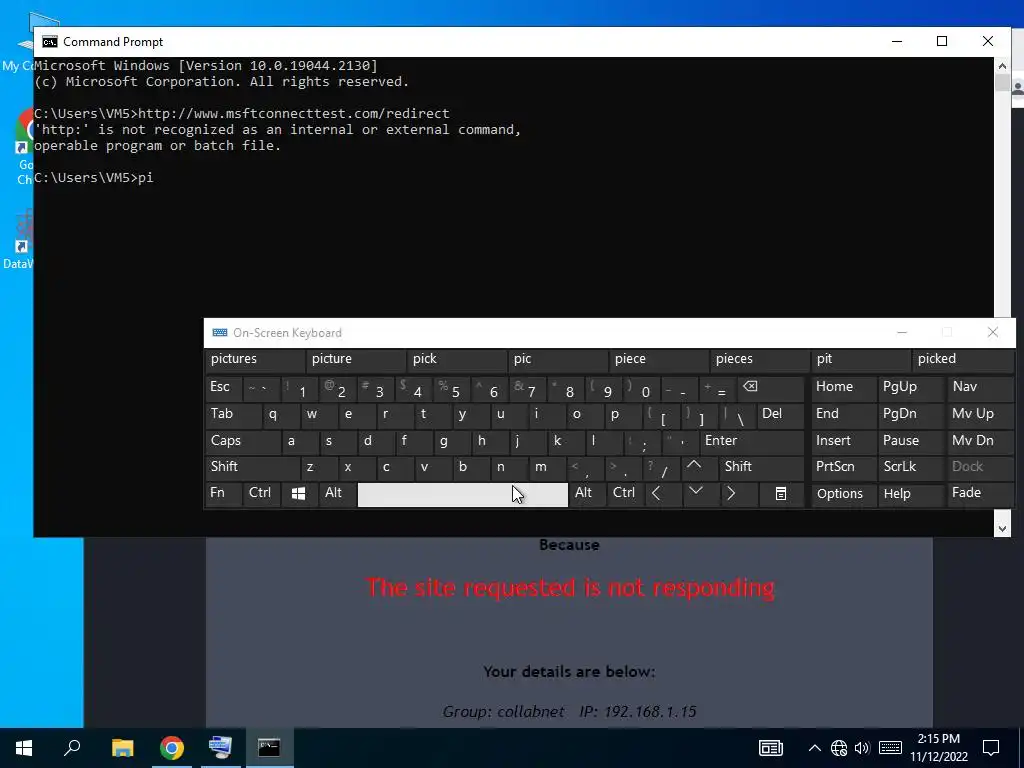The width and height of the screenshot is (1024, 768).
Task: Open the remote desktop app in the taskbar
Action: (x=220, y=748)
